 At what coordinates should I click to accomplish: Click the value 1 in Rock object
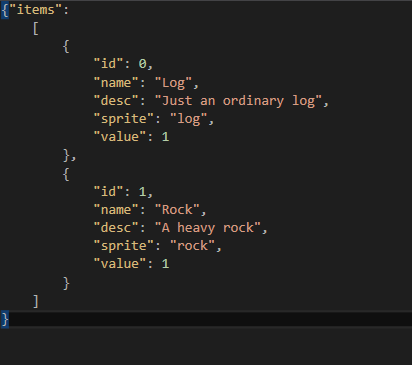(165, 264)
